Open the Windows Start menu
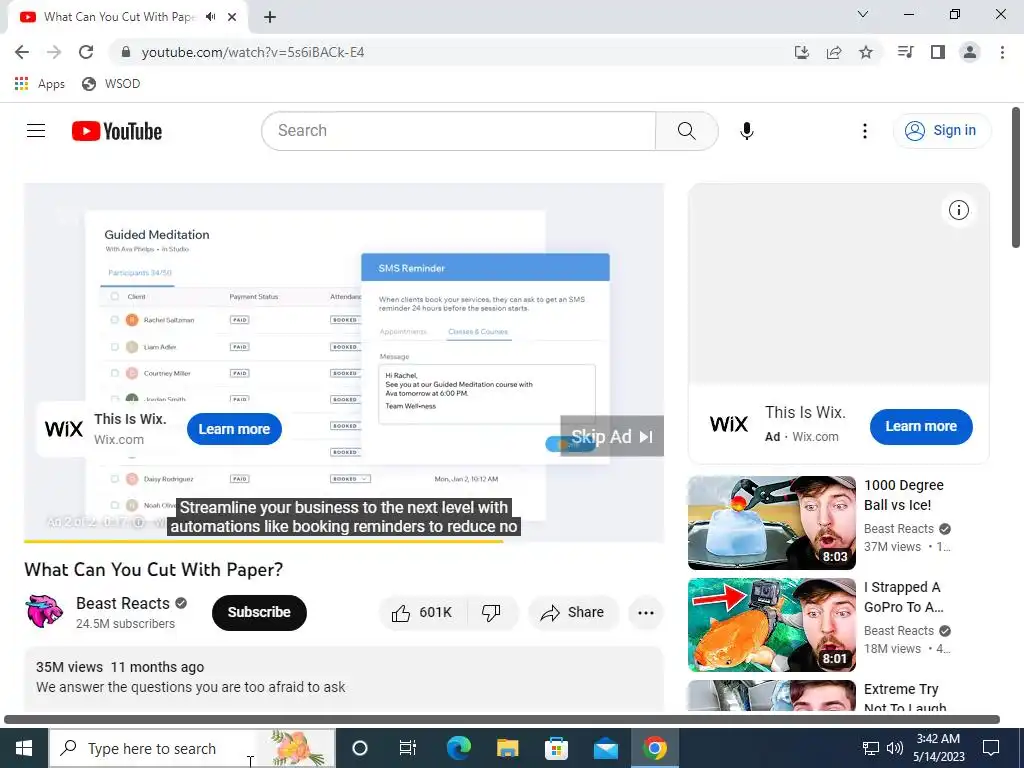Screen dimensions: 1024x768 click(x=24, y=748)
